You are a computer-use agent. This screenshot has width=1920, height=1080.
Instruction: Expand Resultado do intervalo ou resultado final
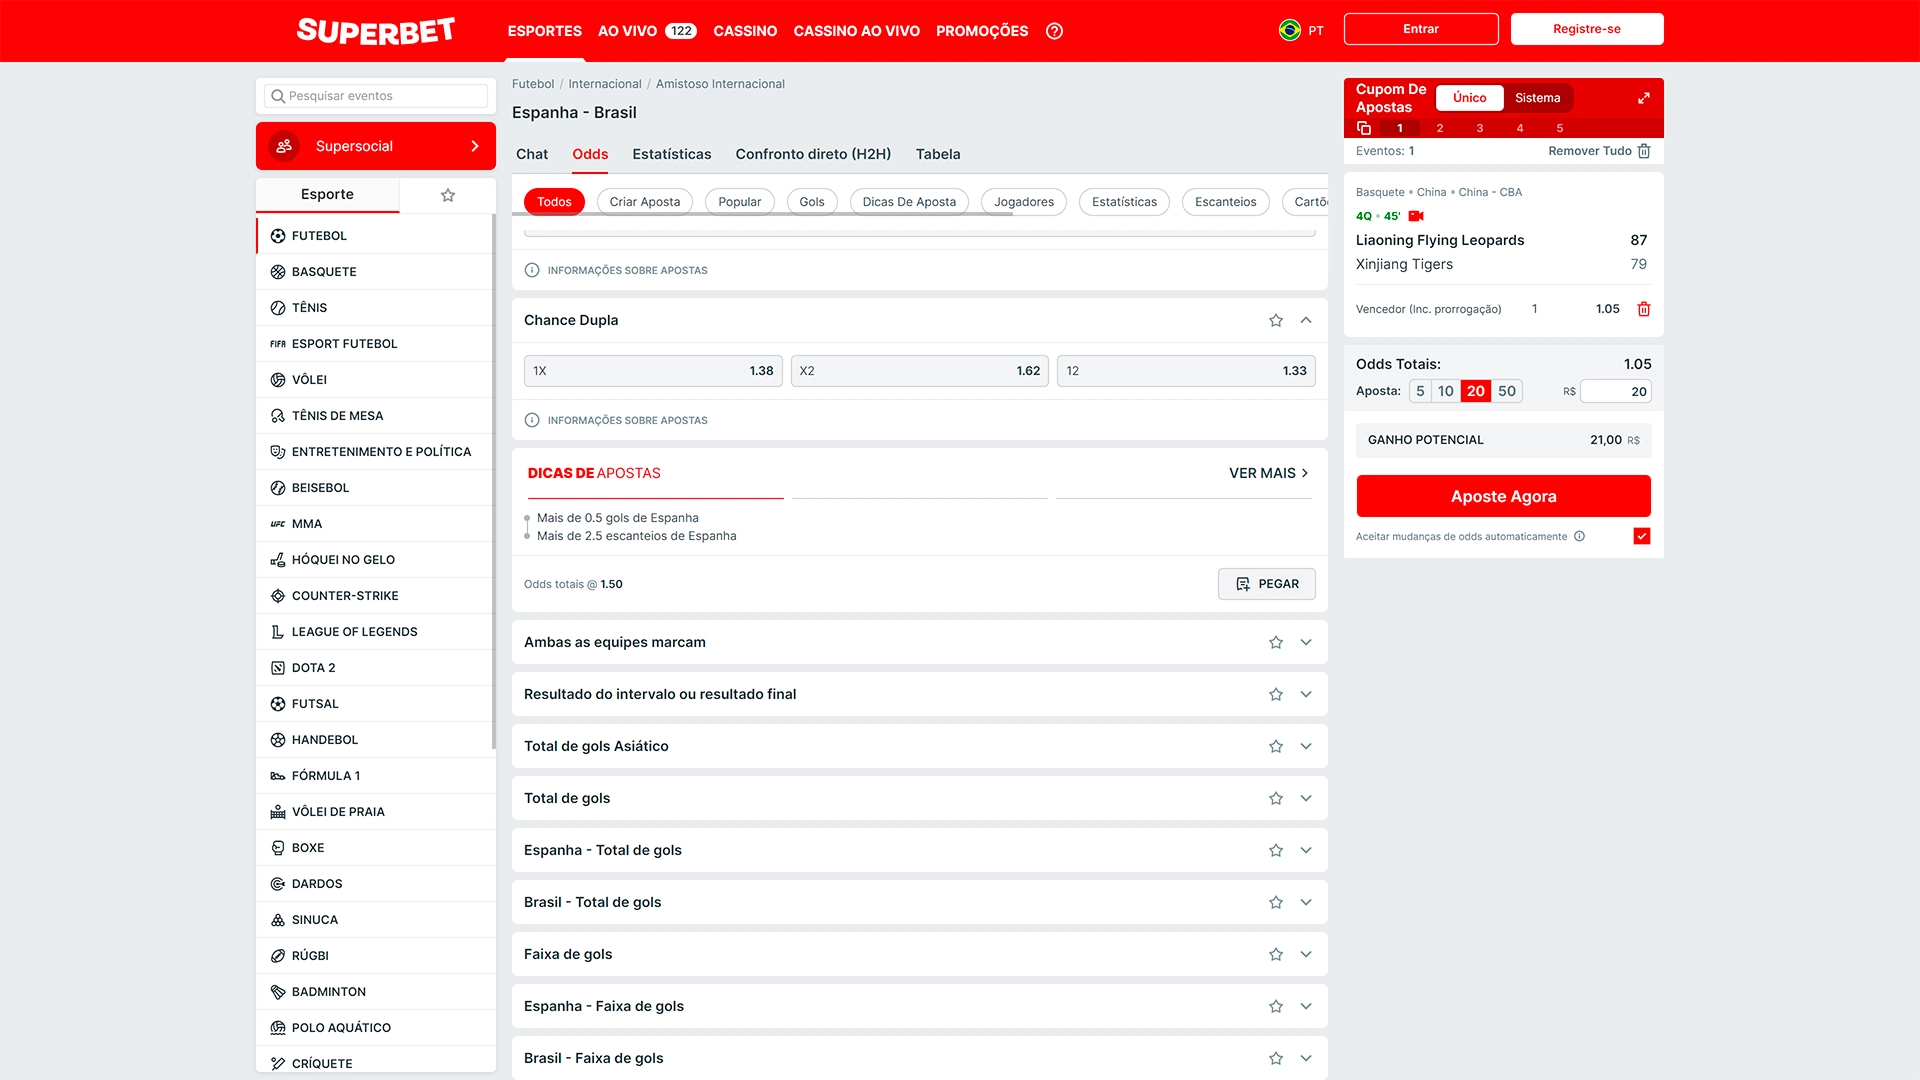pyautogui.click(x=1306, y=694)
